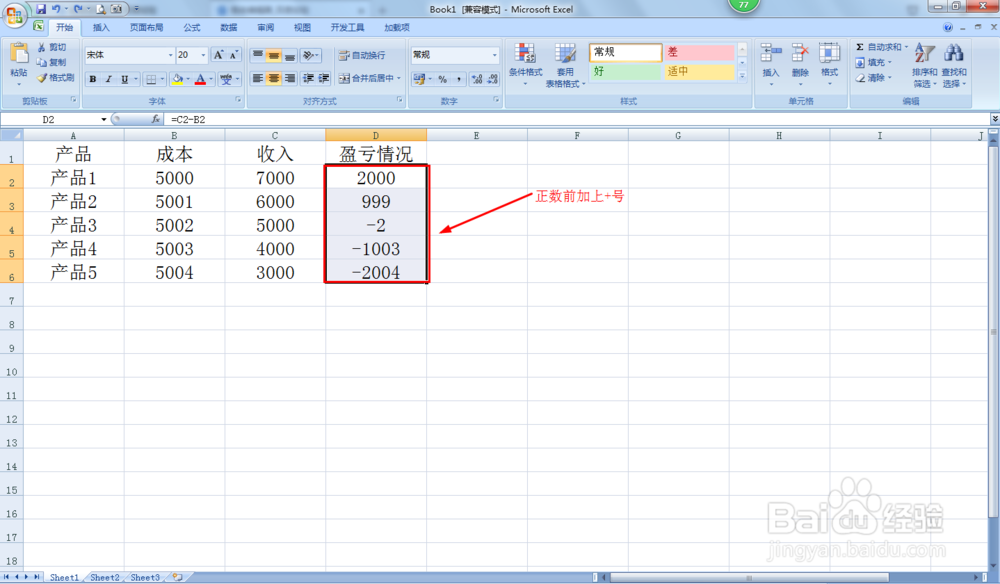Viewport: 1000px width, 584px height.
Task: Save the workbook from Quick Access Toolbar
Action: click(x=41, y=9)
